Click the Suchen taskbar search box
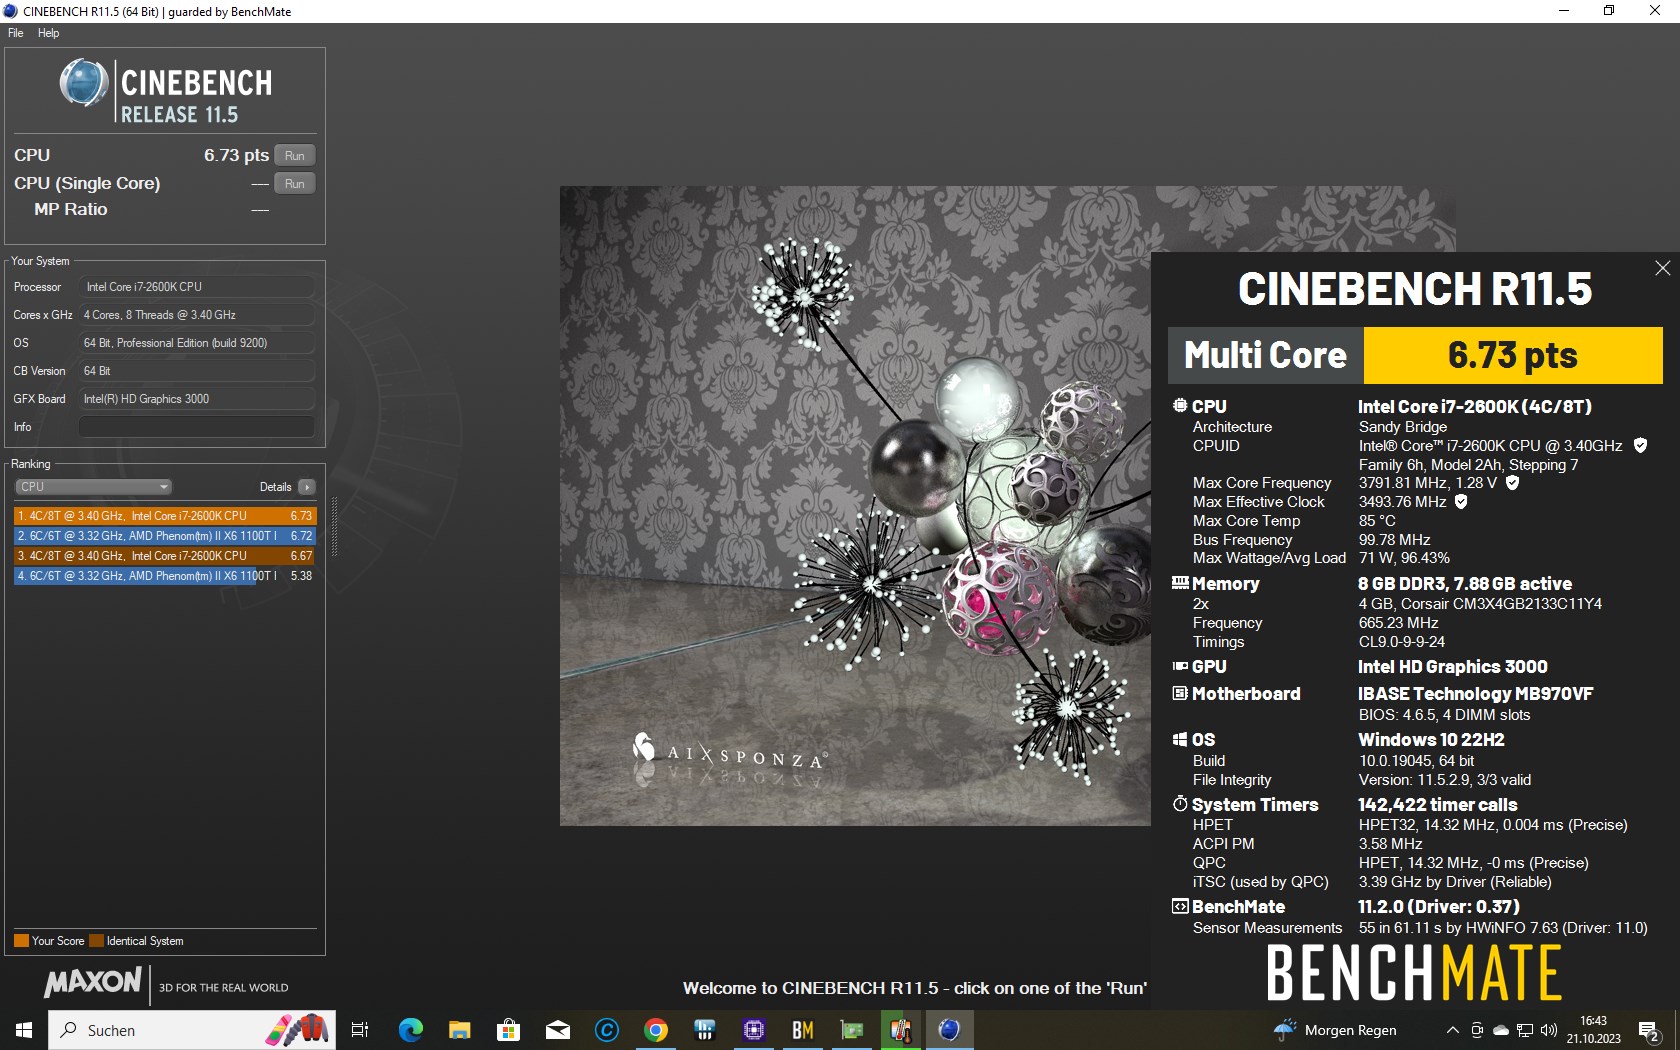The height and width of the screenshot is (1050, 1680). click(x=192, y=1030)
